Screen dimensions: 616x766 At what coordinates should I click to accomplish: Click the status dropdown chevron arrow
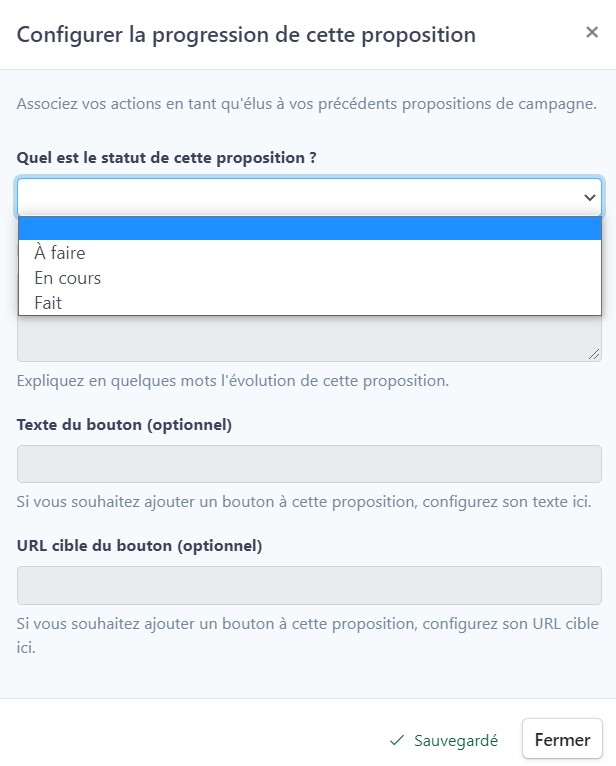coord(590,198)
